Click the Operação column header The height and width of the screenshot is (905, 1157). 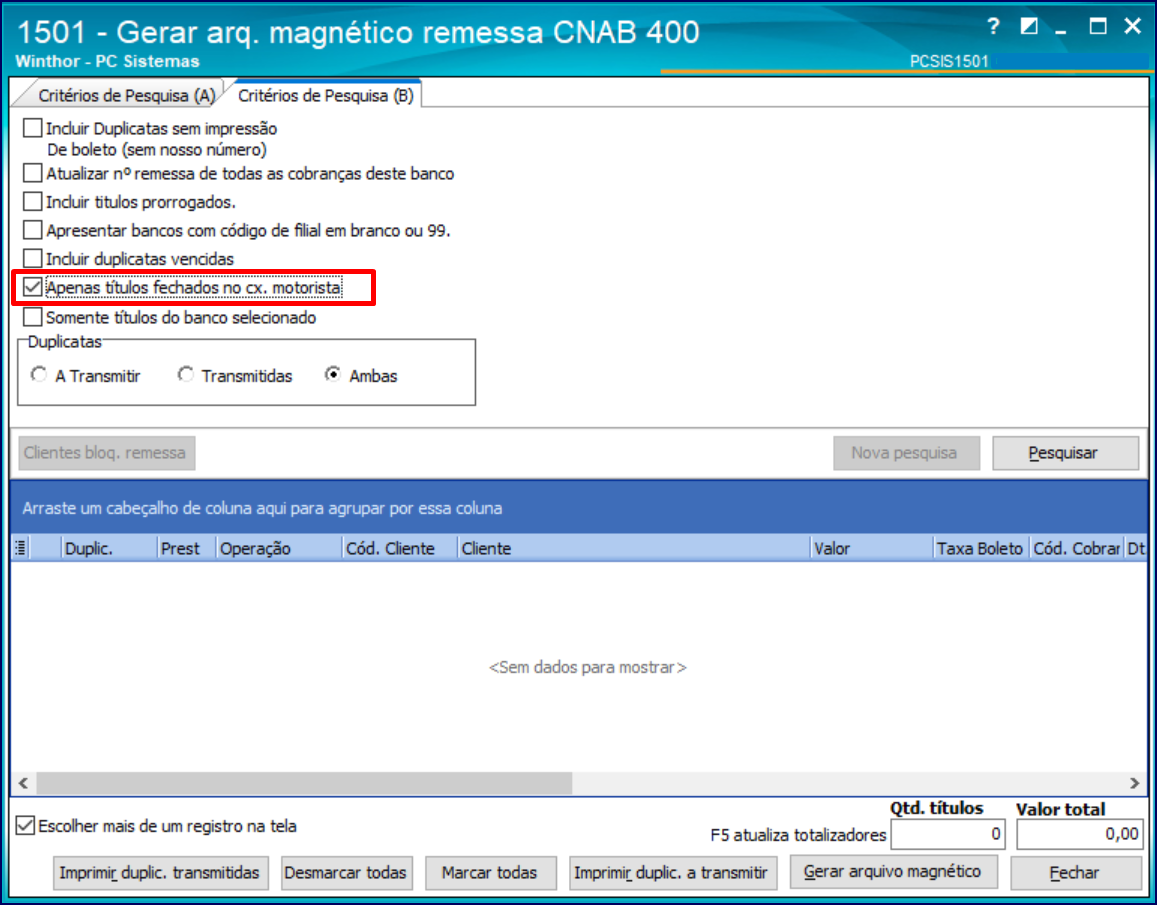pyautogui.click(x=279, y=548)
